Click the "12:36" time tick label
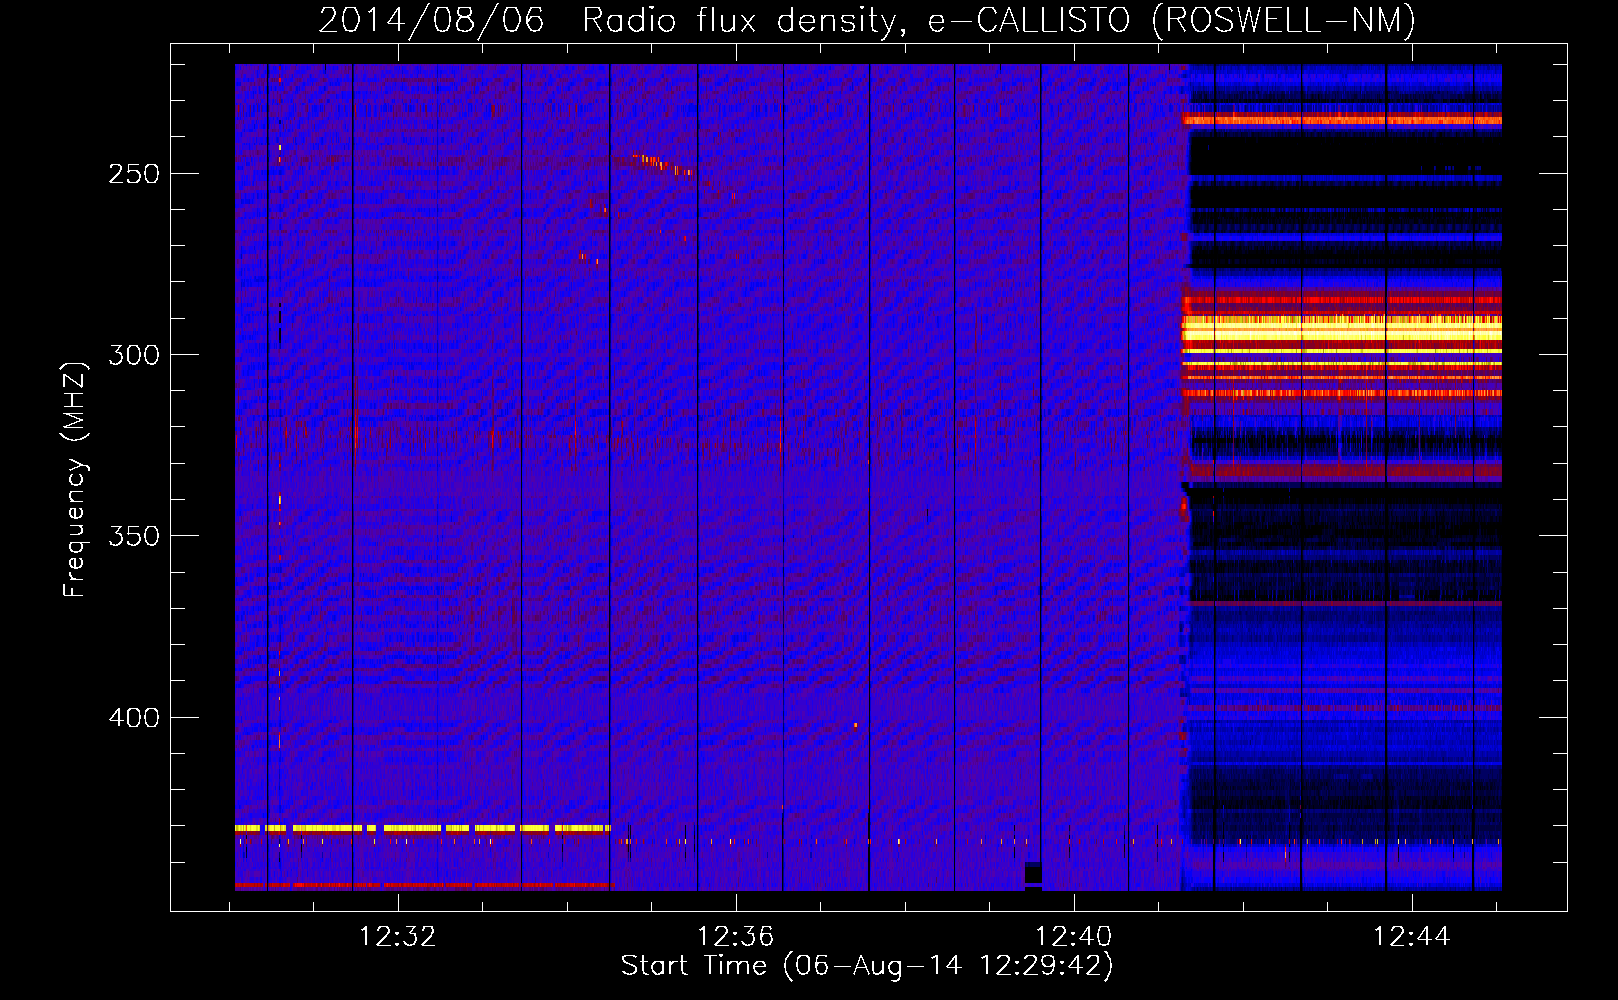This screenshot has width=1618, height=1000. (x=735, y=937)
